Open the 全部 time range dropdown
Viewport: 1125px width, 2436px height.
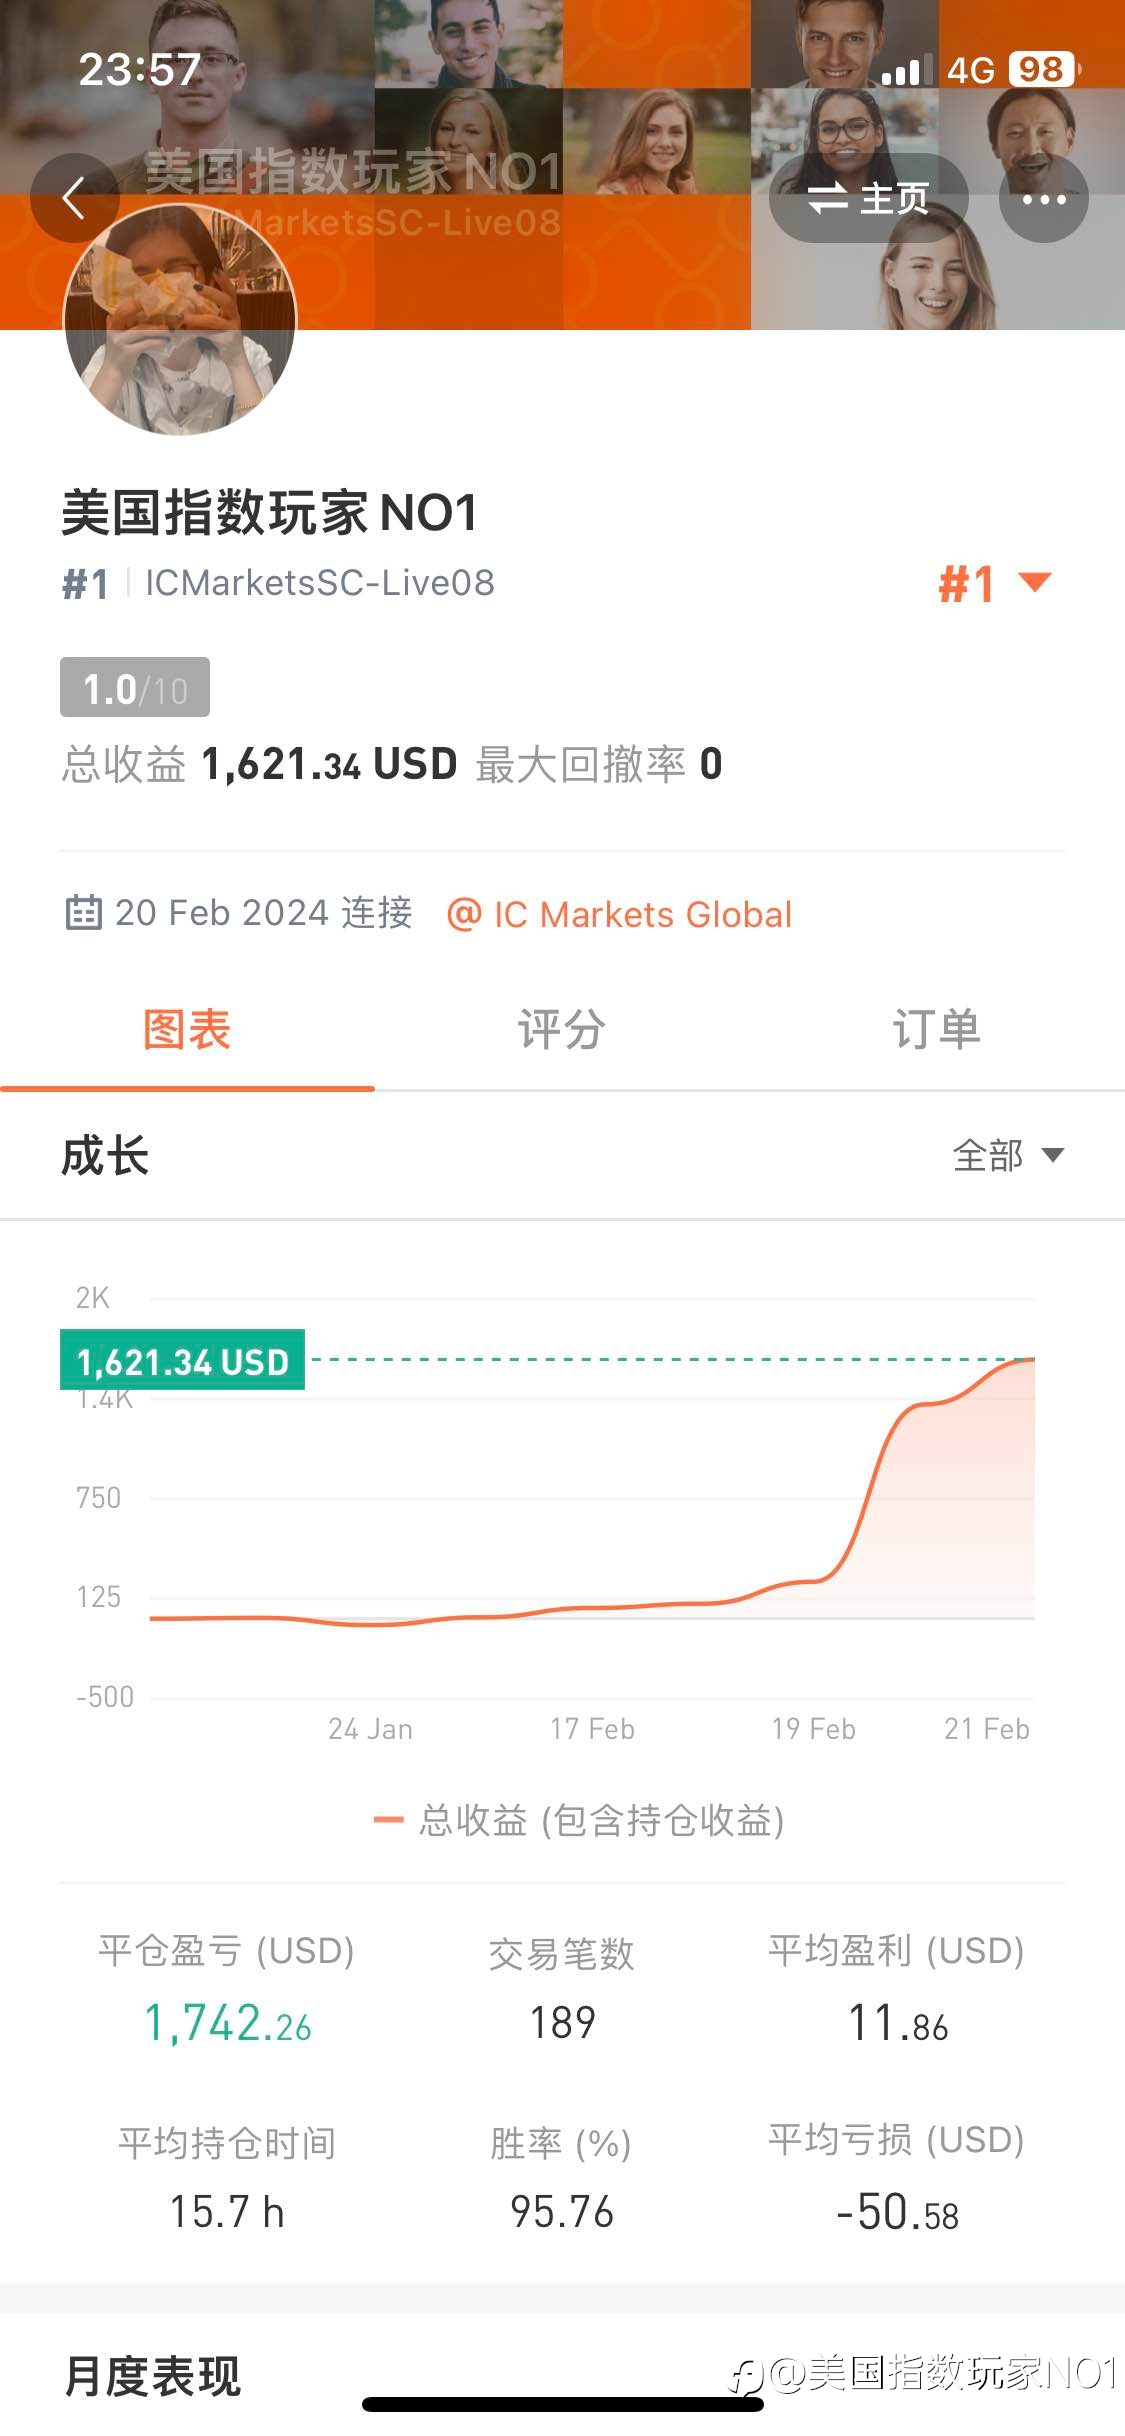[1008, 1155]
